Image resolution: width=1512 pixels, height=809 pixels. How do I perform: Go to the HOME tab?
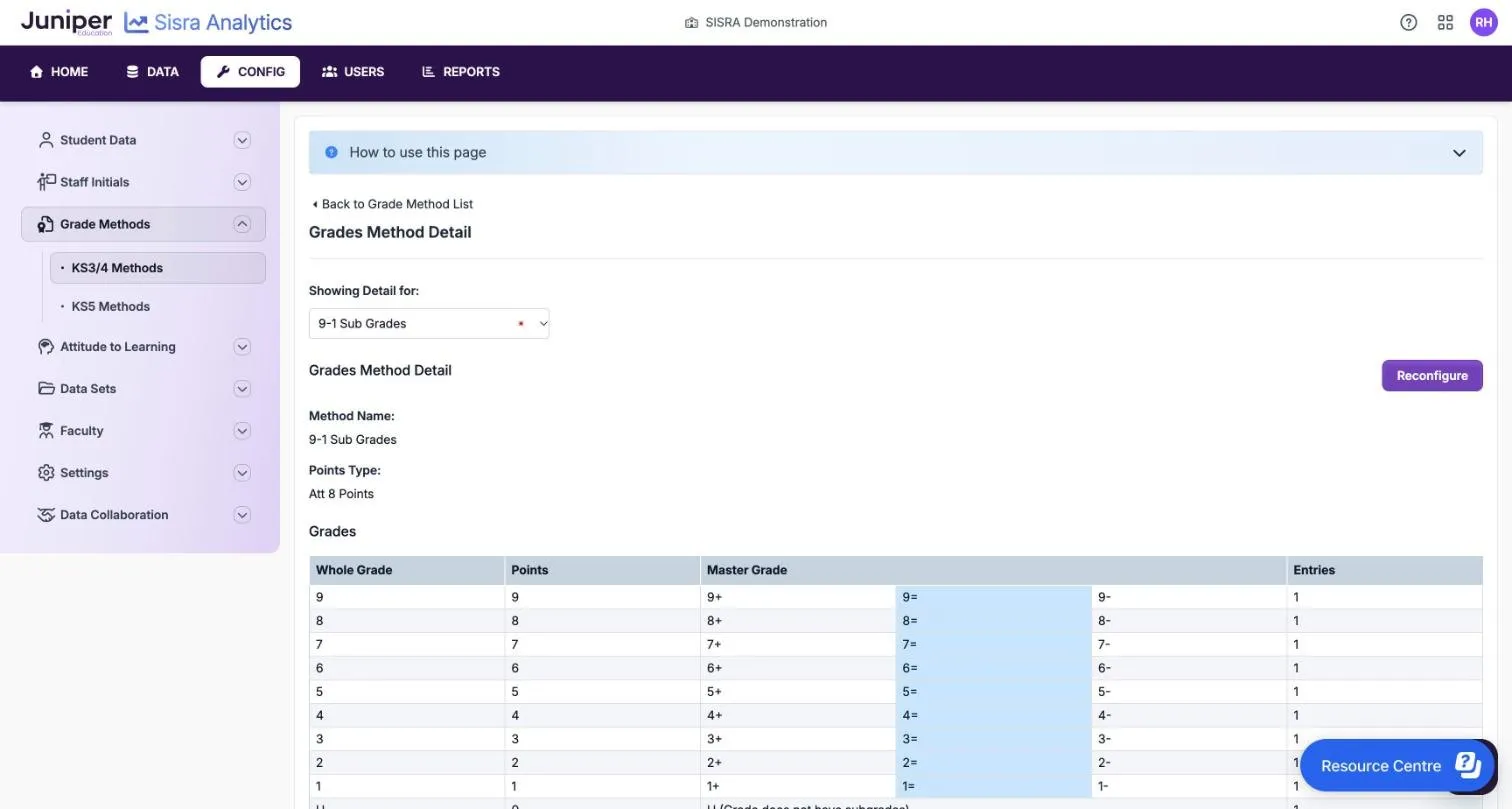(59, 72)
